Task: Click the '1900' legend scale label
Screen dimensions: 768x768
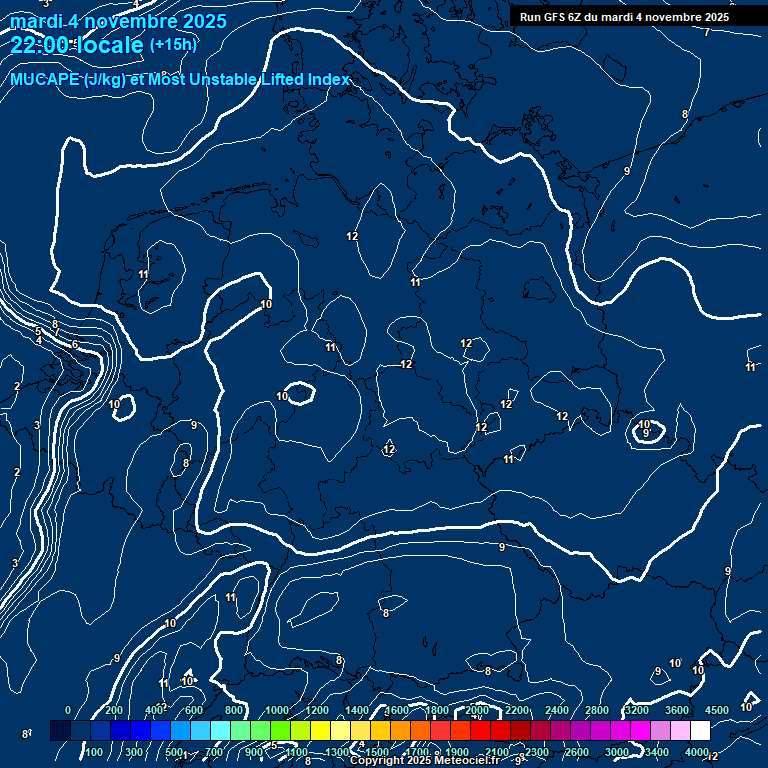Action: [x=456, y=752]
